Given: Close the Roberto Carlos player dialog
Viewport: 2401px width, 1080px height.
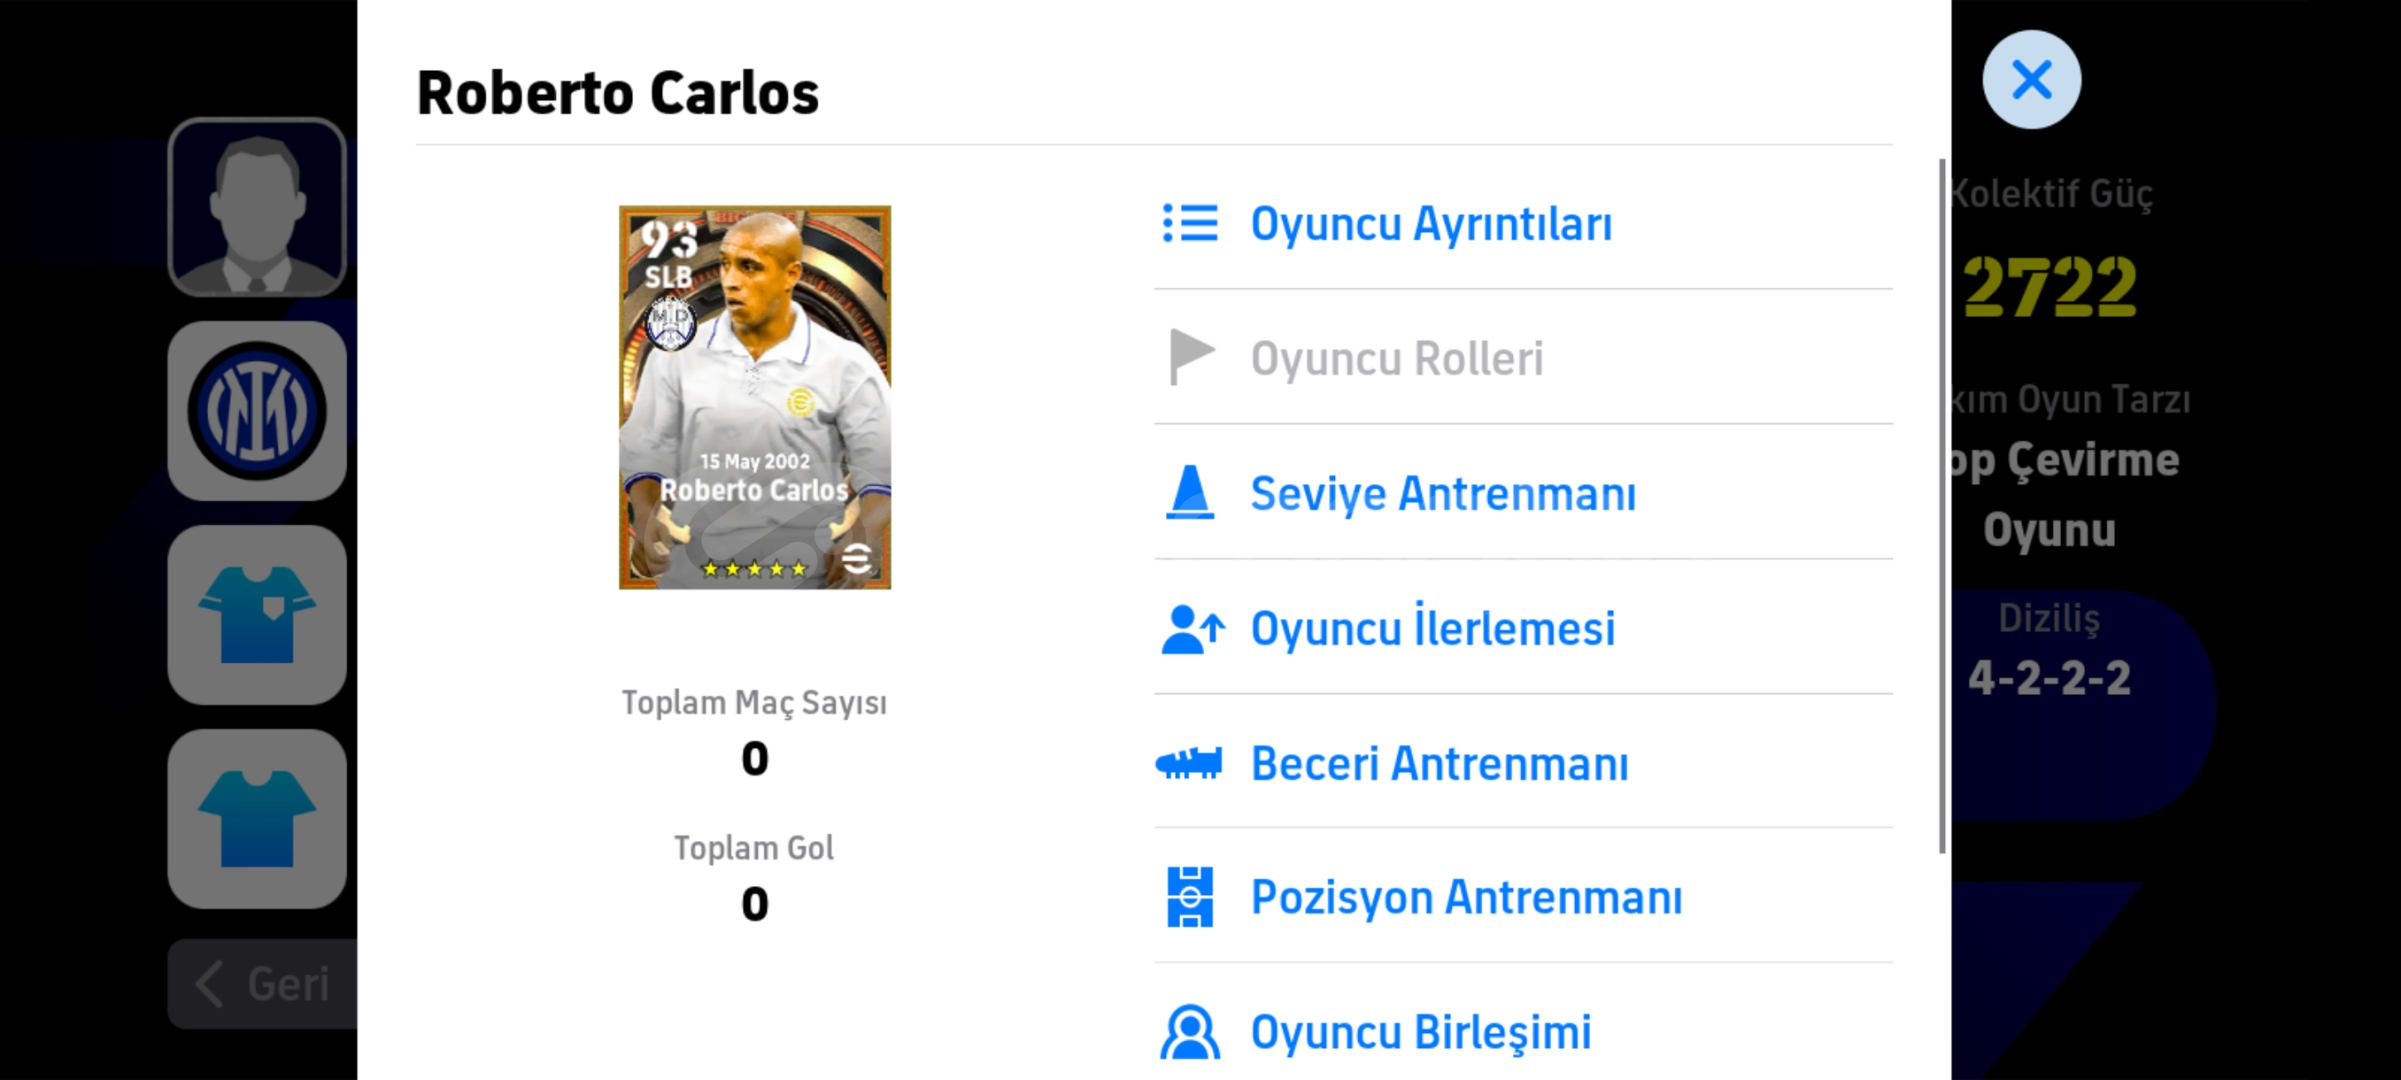Looking at the screenshot, I should point(2031,79).
